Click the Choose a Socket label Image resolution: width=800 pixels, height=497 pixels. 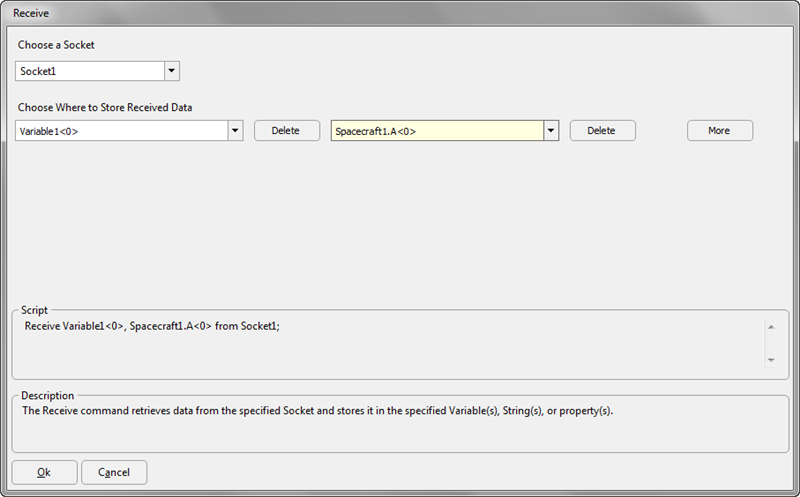[56, 45]
